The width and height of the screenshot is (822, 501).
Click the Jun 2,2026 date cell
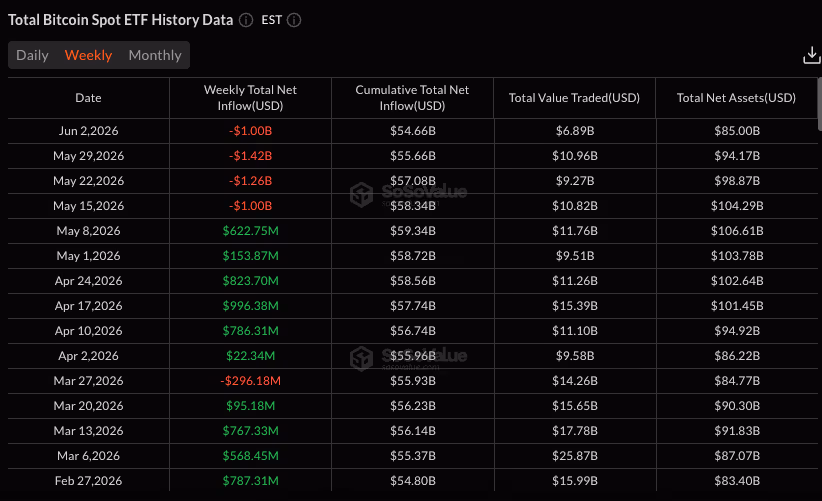coord(89,131)
